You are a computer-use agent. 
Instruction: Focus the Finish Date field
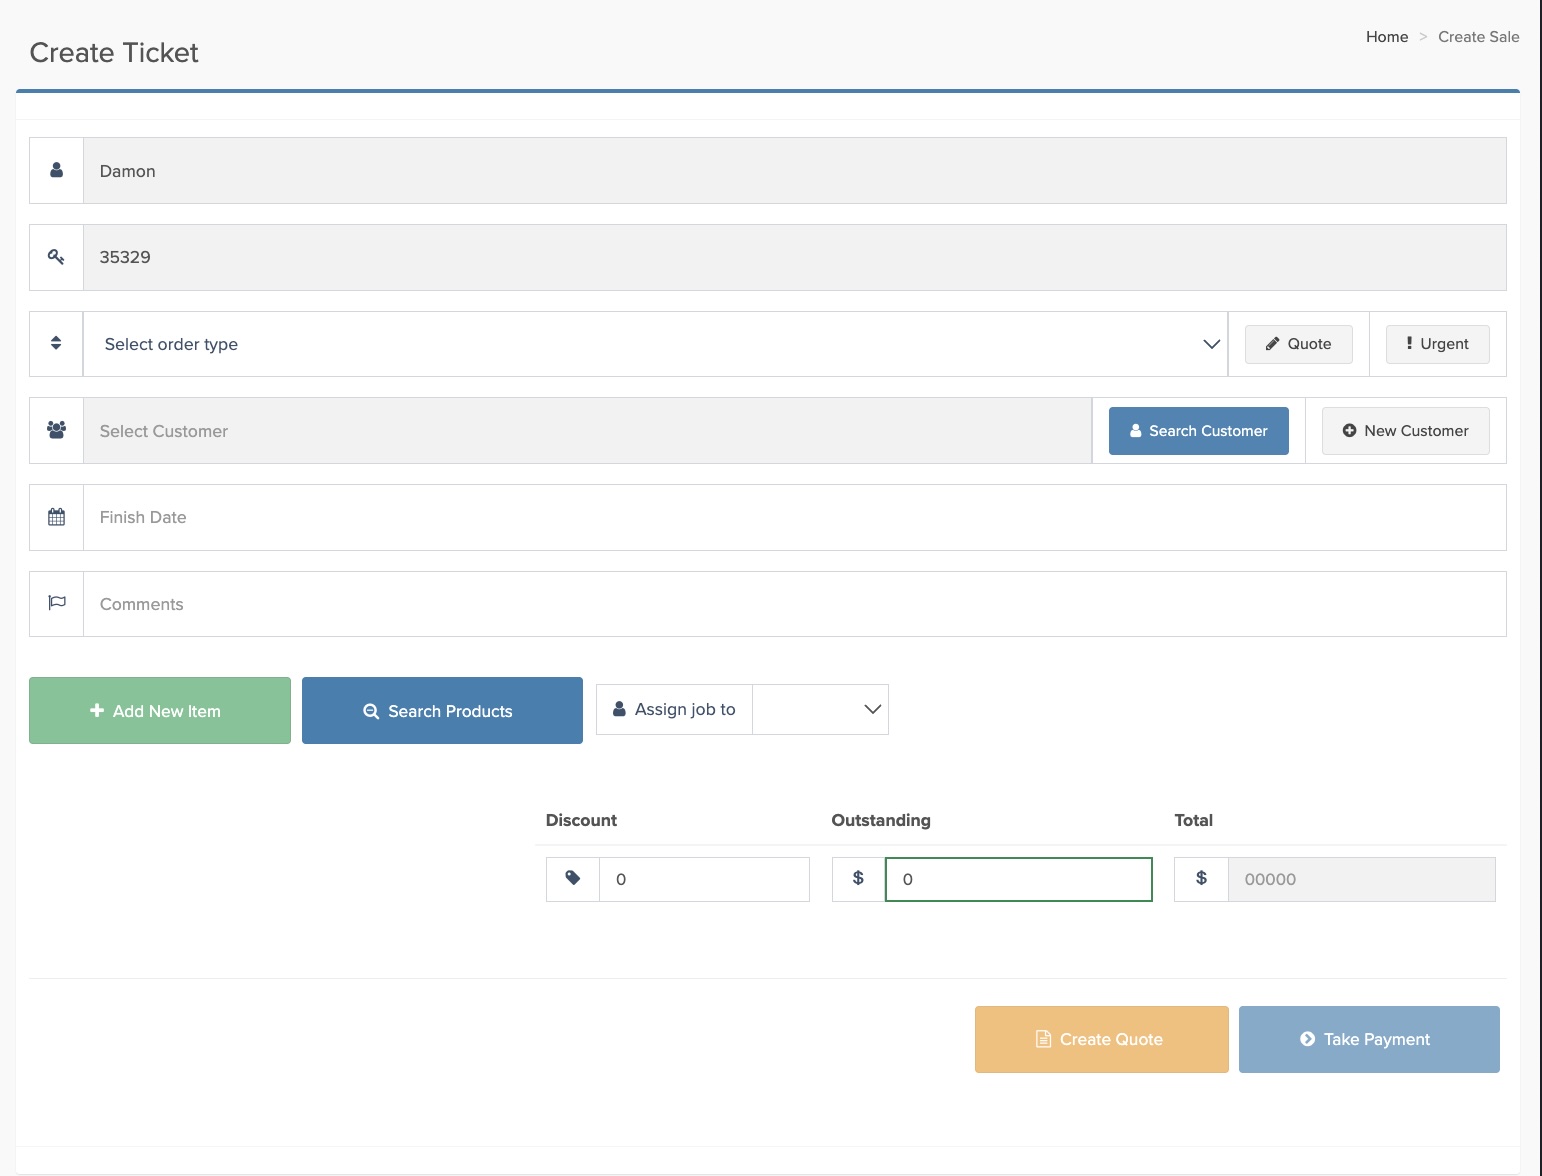[x=795, y=517]
